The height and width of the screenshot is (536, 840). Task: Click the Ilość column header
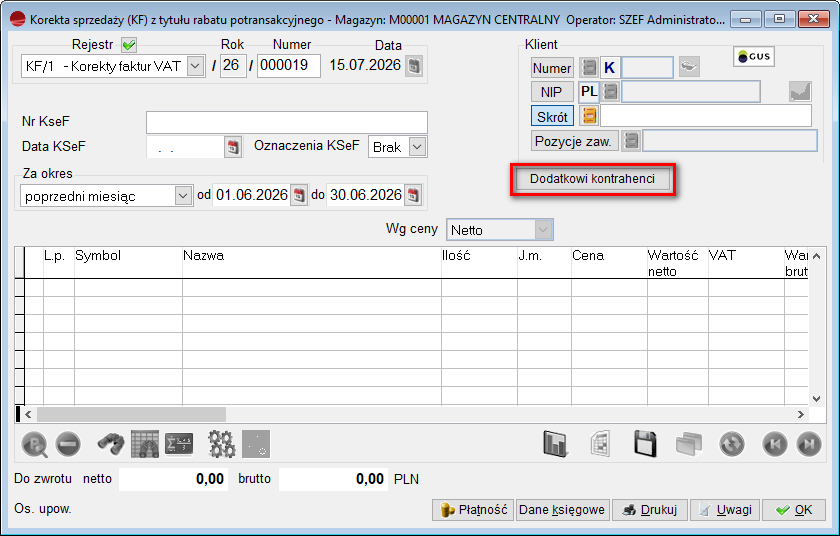(479, 263)
